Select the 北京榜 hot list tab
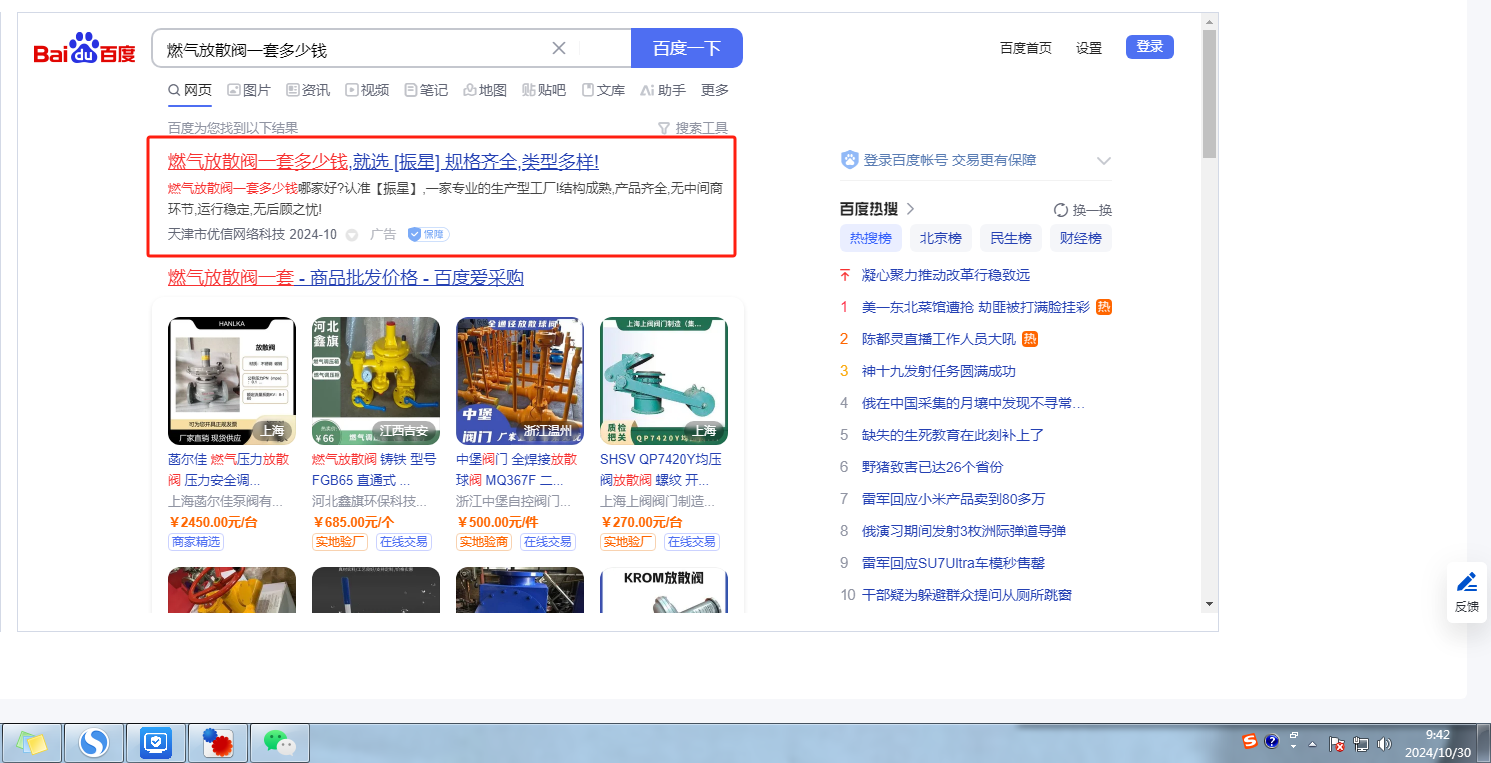This screenshot has width=1491, height=763. tap(941, 238)
